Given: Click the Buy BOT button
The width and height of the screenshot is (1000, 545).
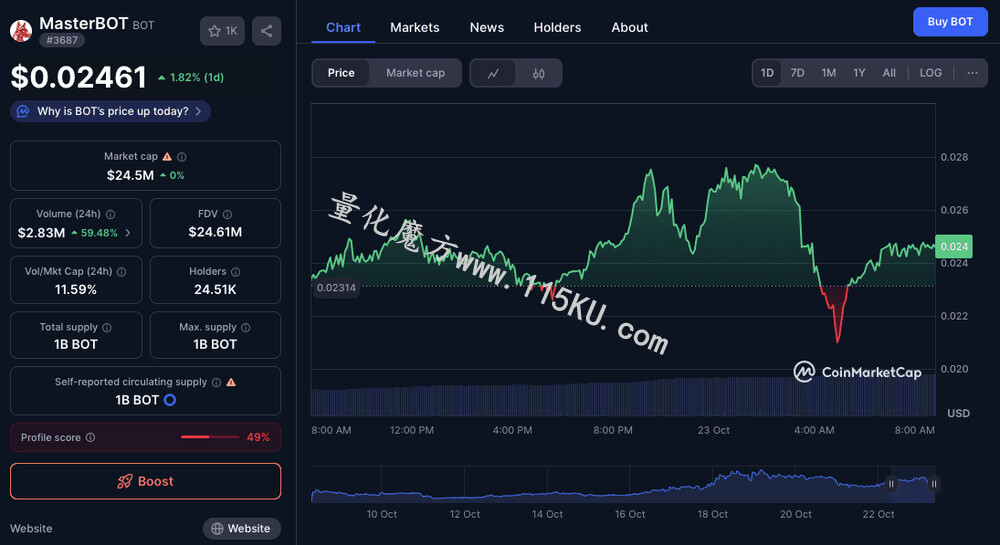Looking at the screenshot, I should click(950, 22).
